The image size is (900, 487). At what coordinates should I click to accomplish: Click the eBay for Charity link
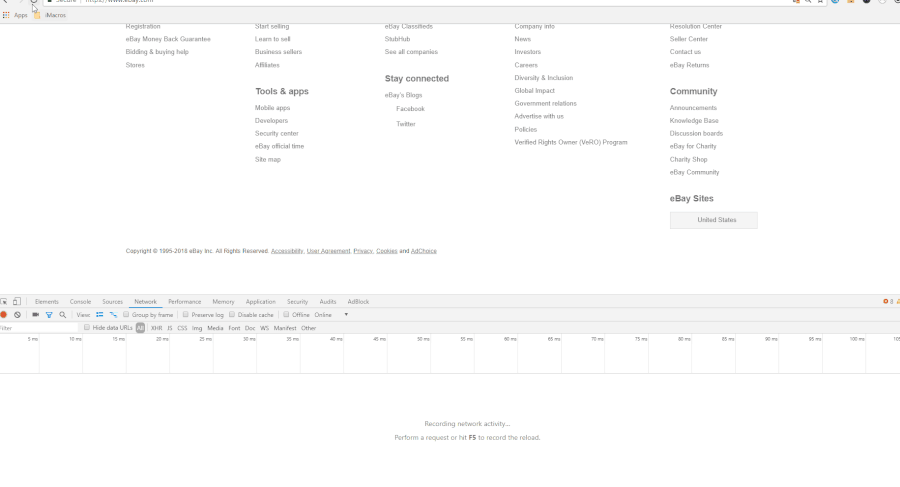(x=693, y=146)
